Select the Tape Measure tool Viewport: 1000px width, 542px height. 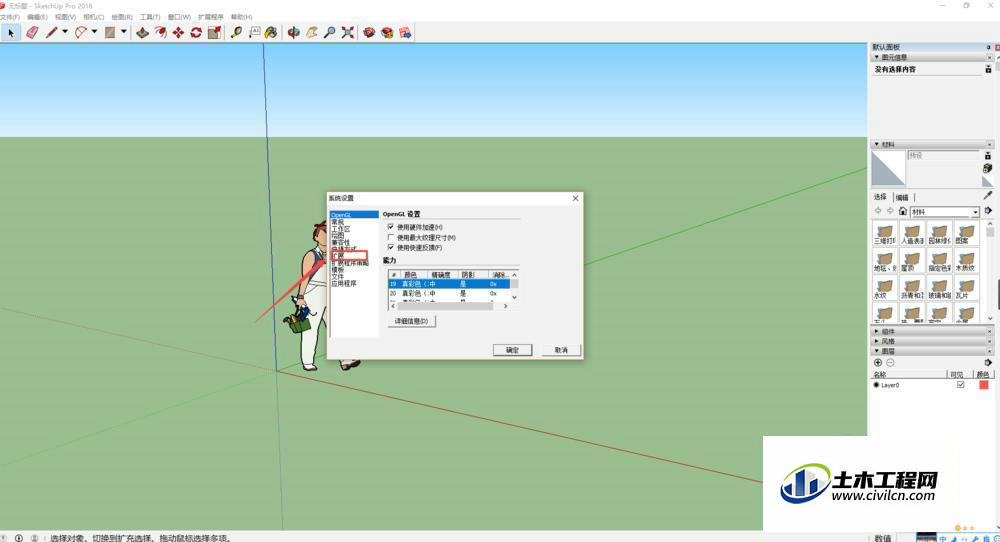[237, 33]
